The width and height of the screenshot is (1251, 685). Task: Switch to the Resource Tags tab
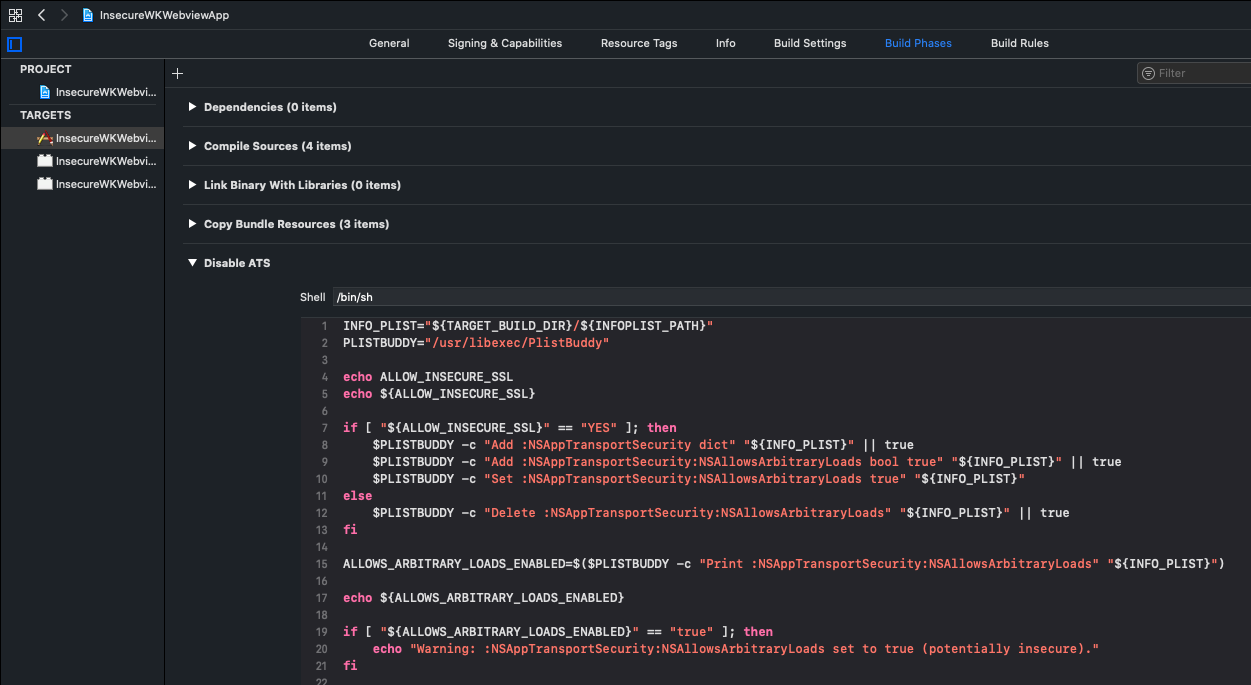pos(639,43)
